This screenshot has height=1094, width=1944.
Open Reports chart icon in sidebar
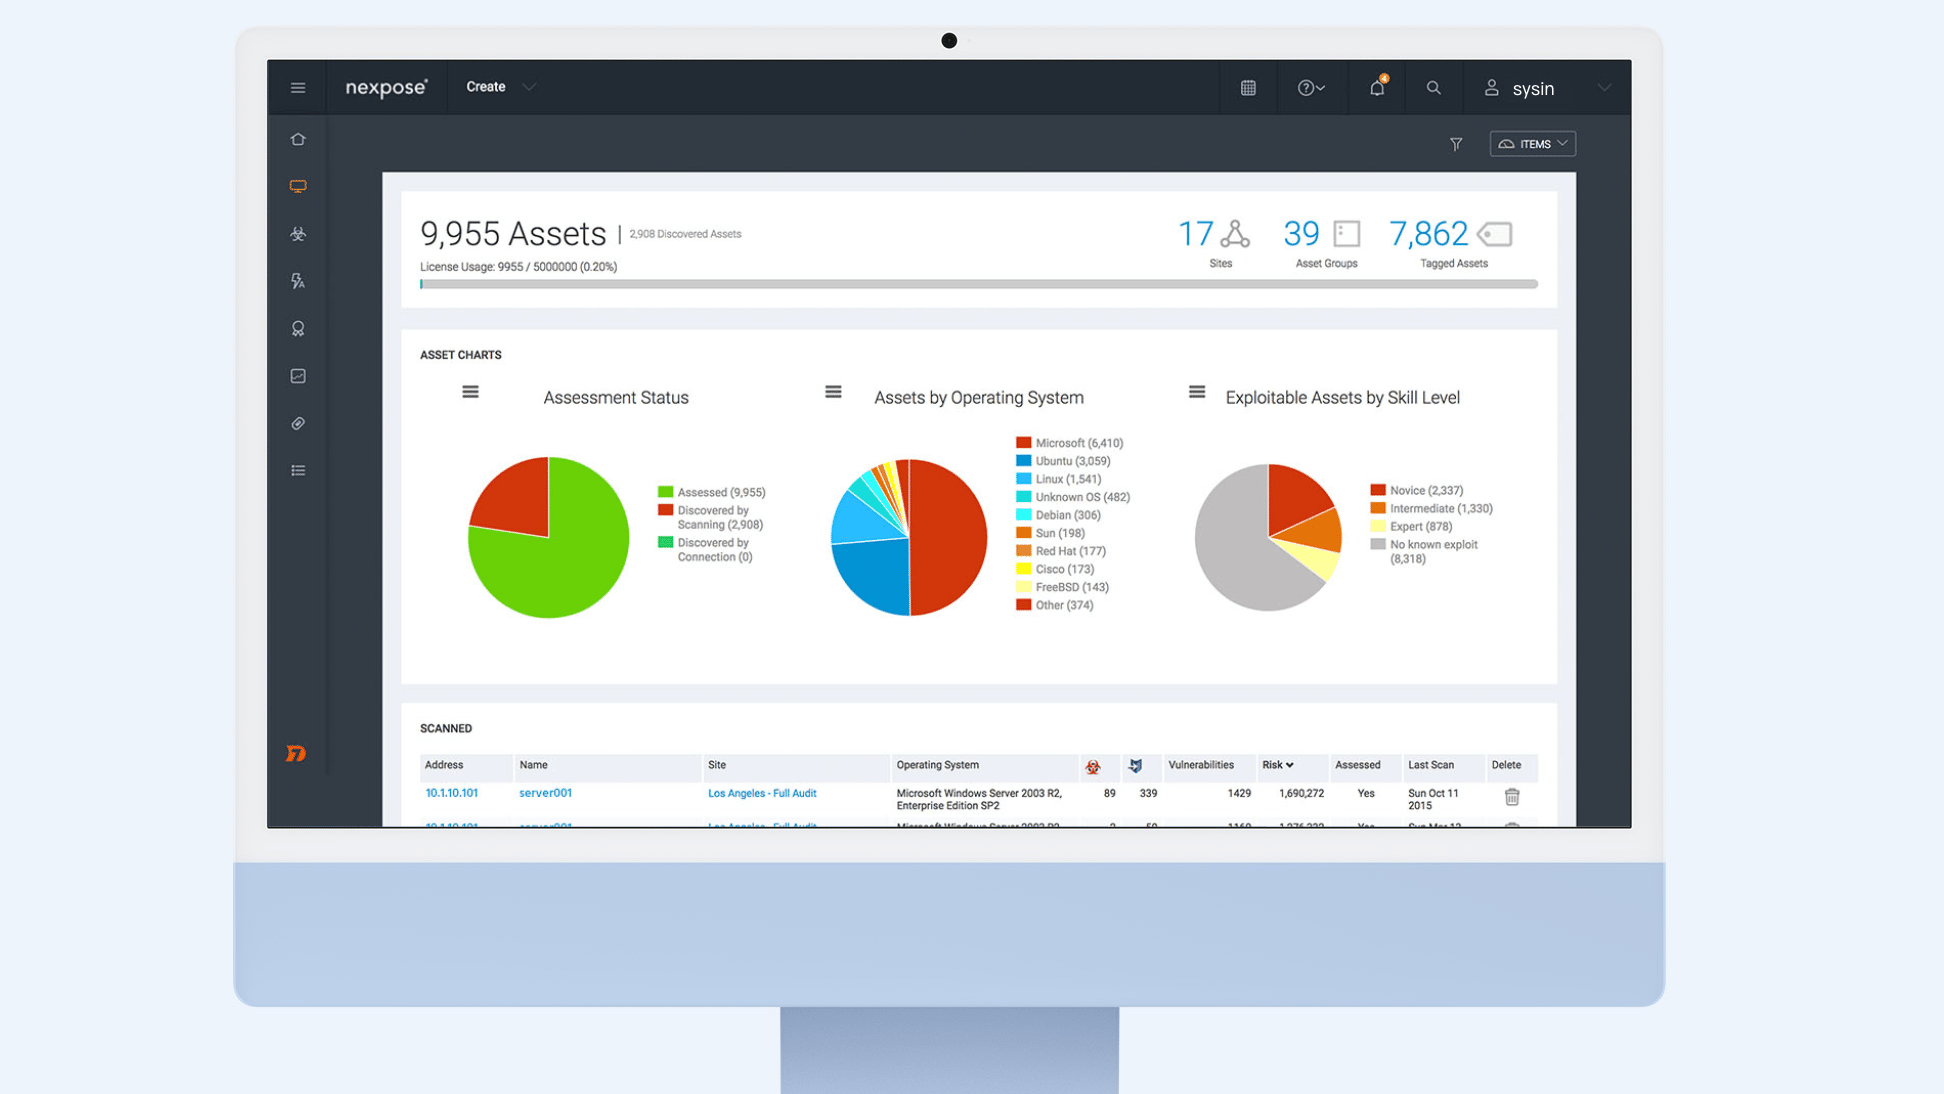pos(298,376)
